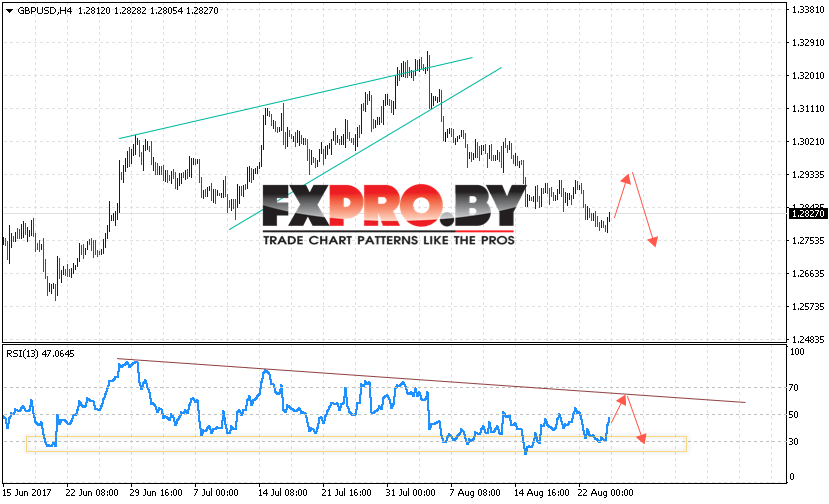Select the 14 Aug 16:00 time label

tap(541, 493)
